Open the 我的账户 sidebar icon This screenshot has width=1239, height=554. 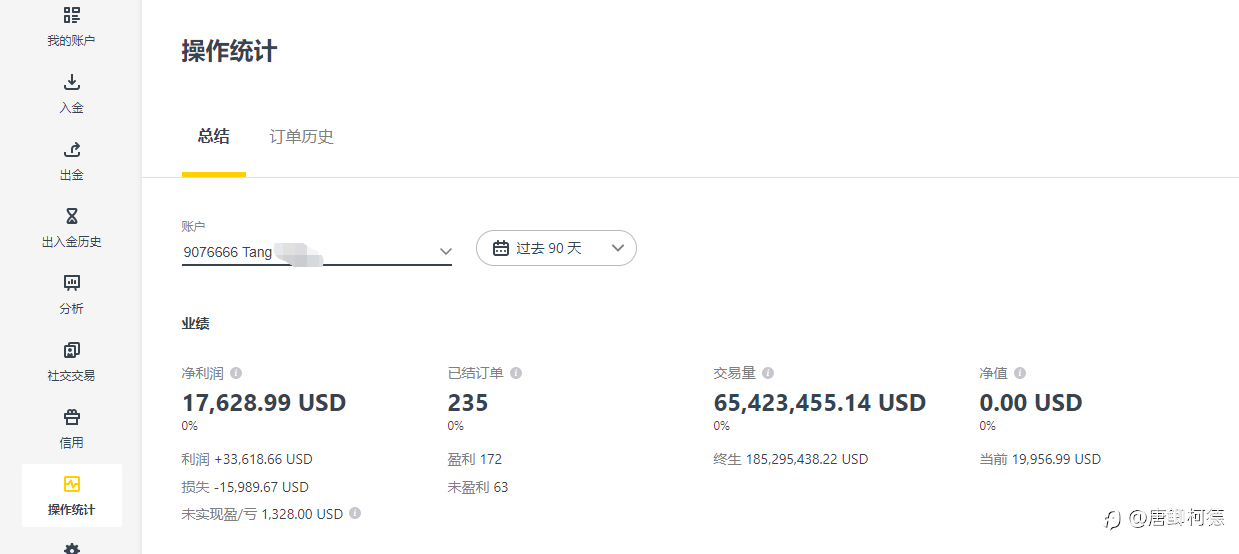pyautogui.click(x=71, y=15)
